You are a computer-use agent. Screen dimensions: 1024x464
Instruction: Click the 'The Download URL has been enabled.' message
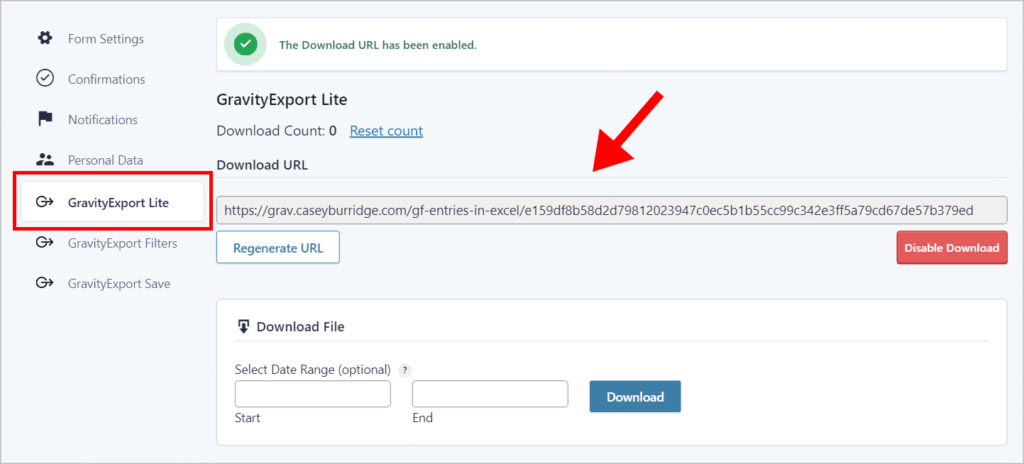(x=378, y=46)
